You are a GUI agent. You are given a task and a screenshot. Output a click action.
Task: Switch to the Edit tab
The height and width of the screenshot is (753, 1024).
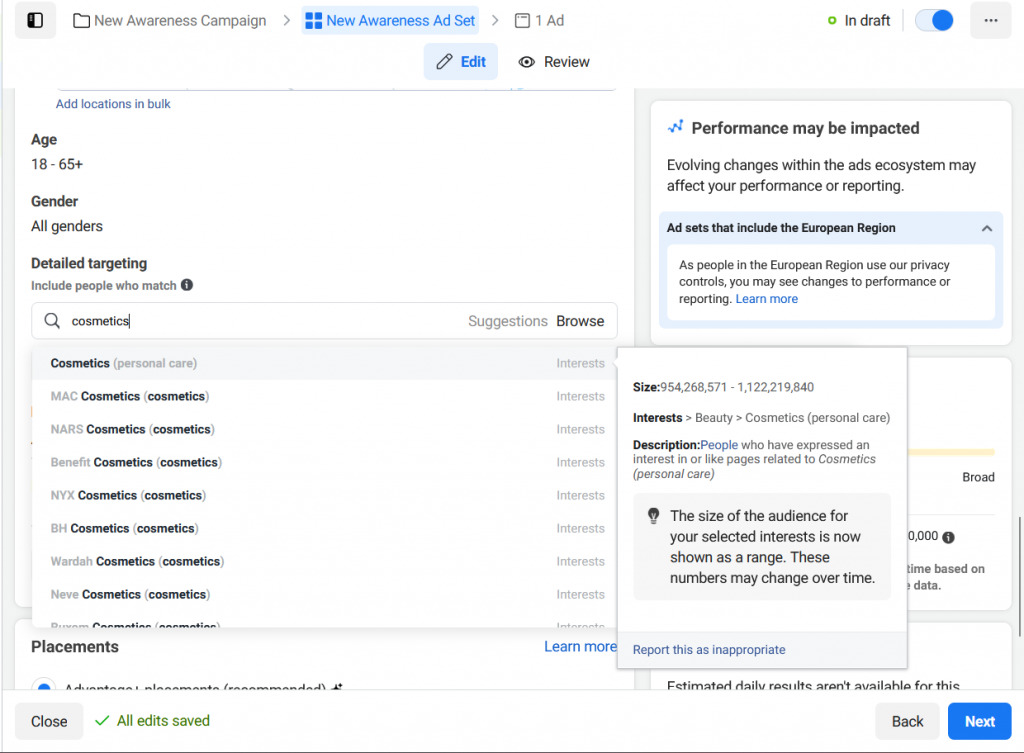(461, 61)
